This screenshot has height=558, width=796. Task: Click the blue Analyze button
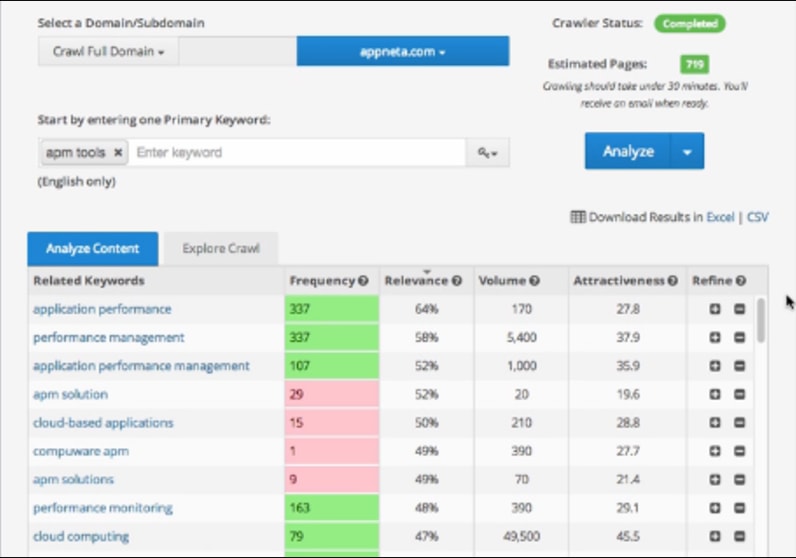[628, 152]
